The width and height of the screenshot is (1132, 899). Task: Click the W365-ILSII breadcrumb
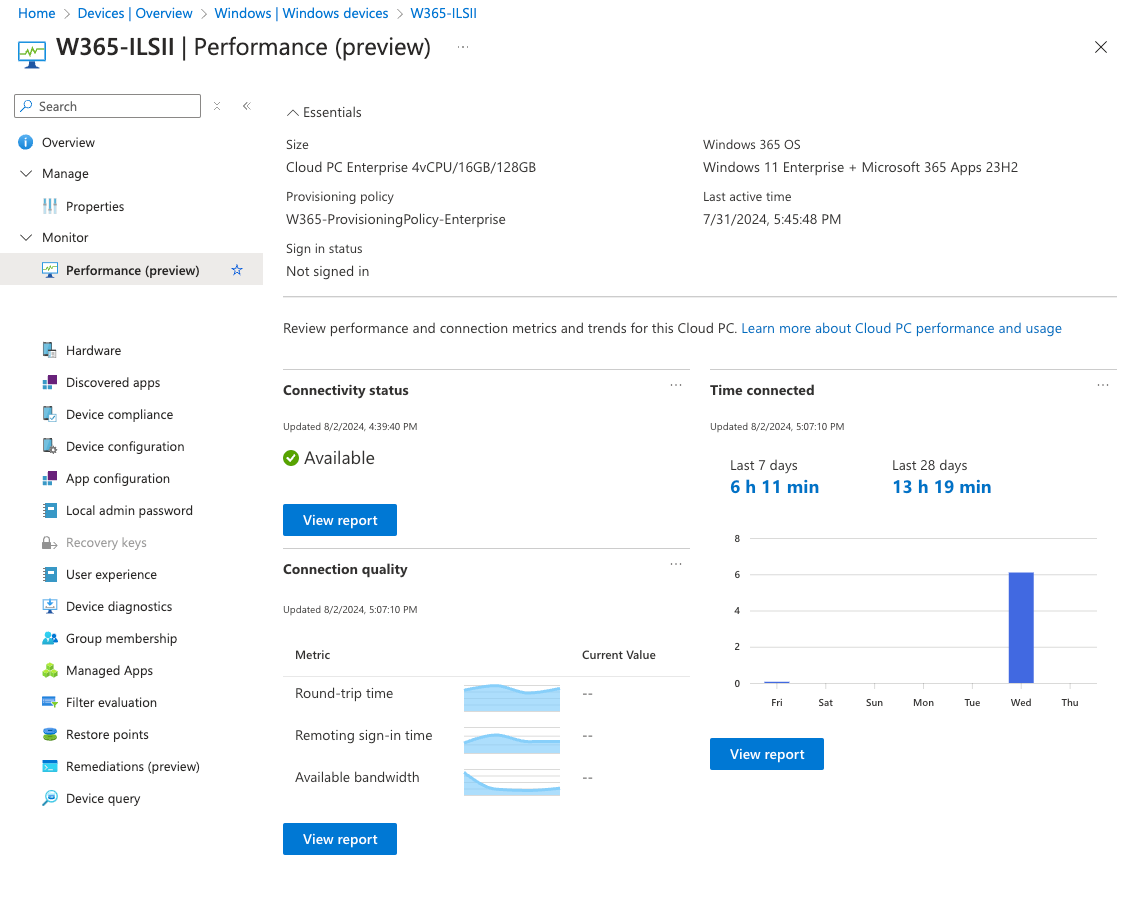click(443, 14)
